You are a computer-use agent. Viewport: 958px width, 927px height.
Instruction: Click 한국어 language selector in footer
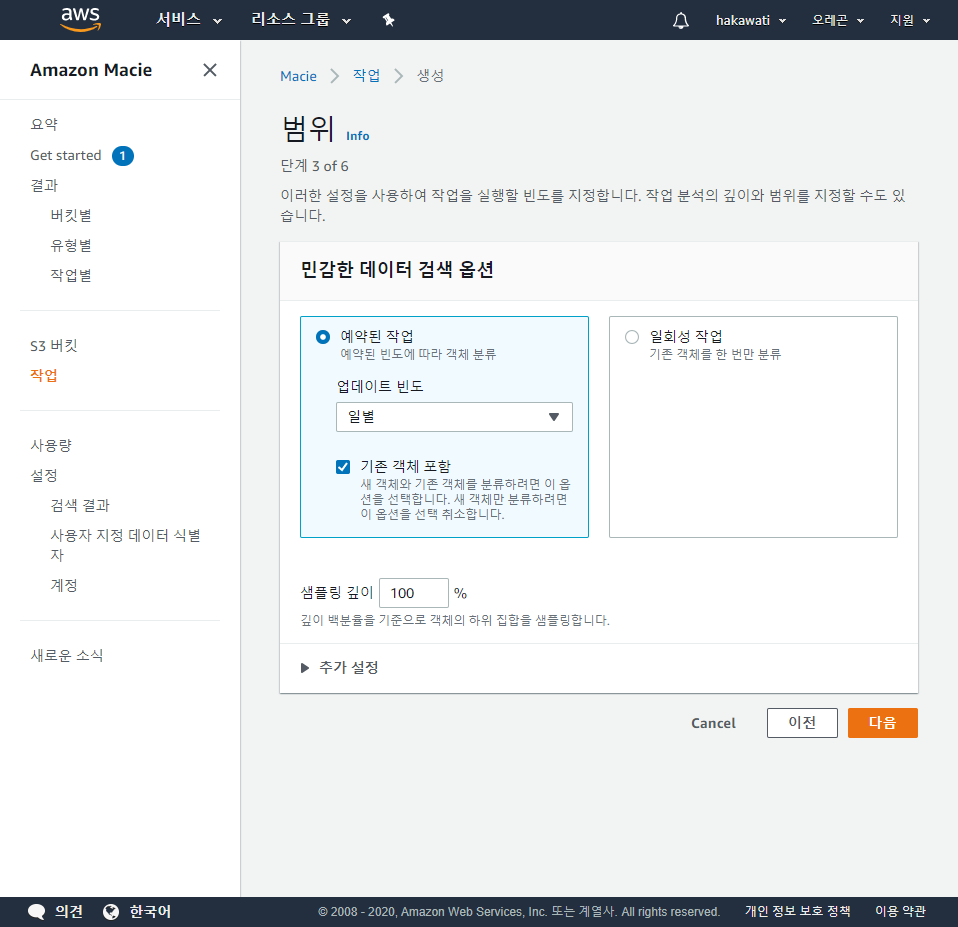click(150, 912)
